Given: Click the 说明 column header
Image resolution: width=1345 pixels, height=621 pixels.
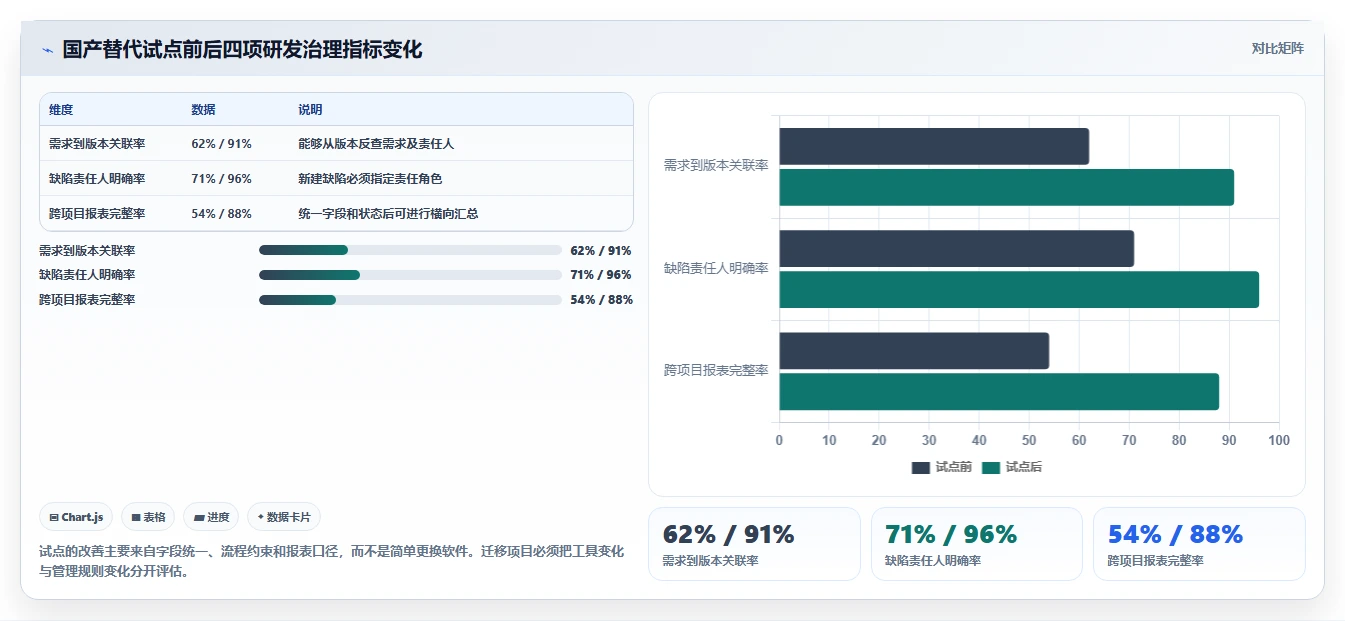Looking at the screenshot, I should pyautogui.click(x=310, y=110).
